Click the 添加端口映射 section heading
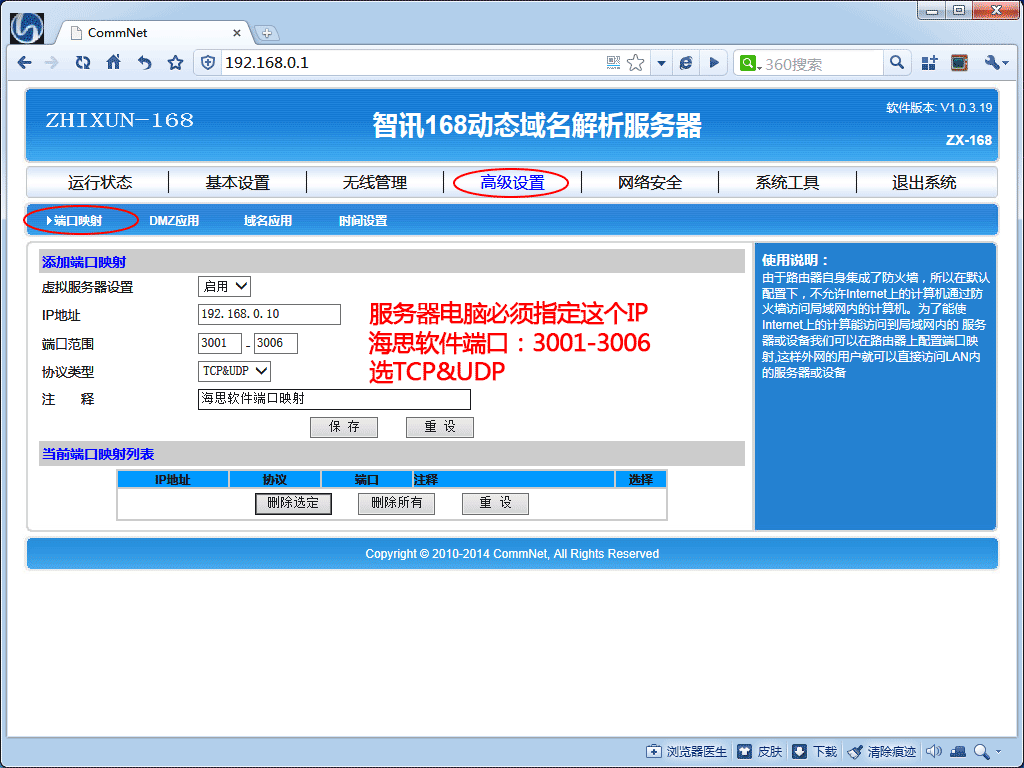 click(84, 262)
